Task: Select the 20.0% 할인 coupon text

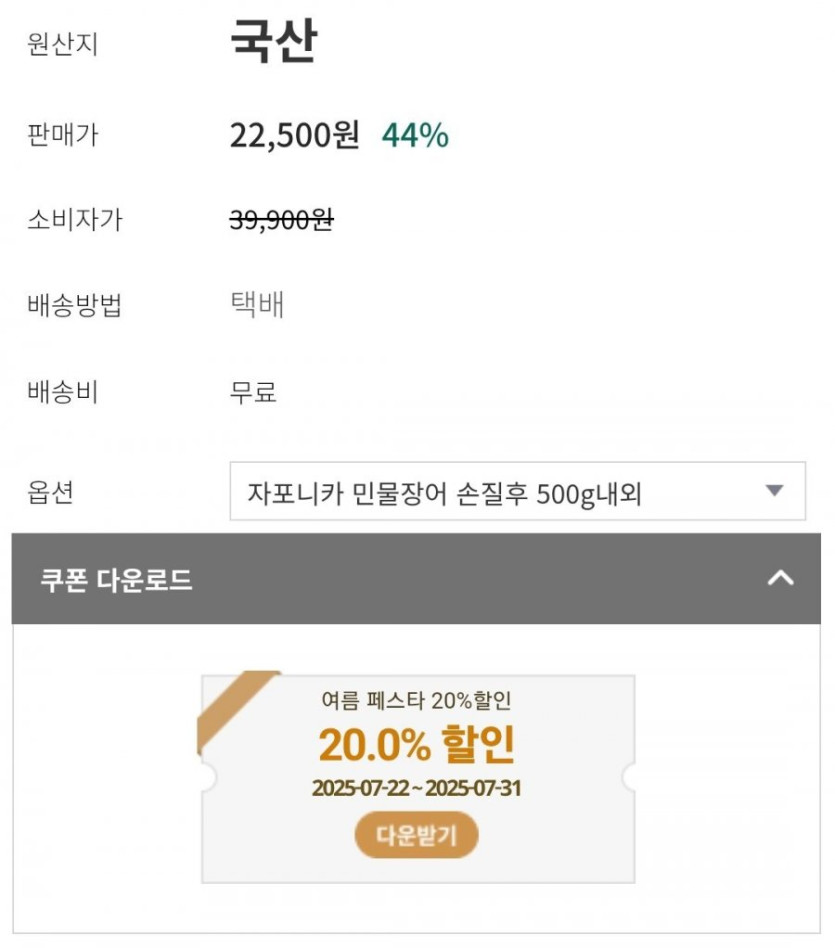Action: [x=416, y=744]
